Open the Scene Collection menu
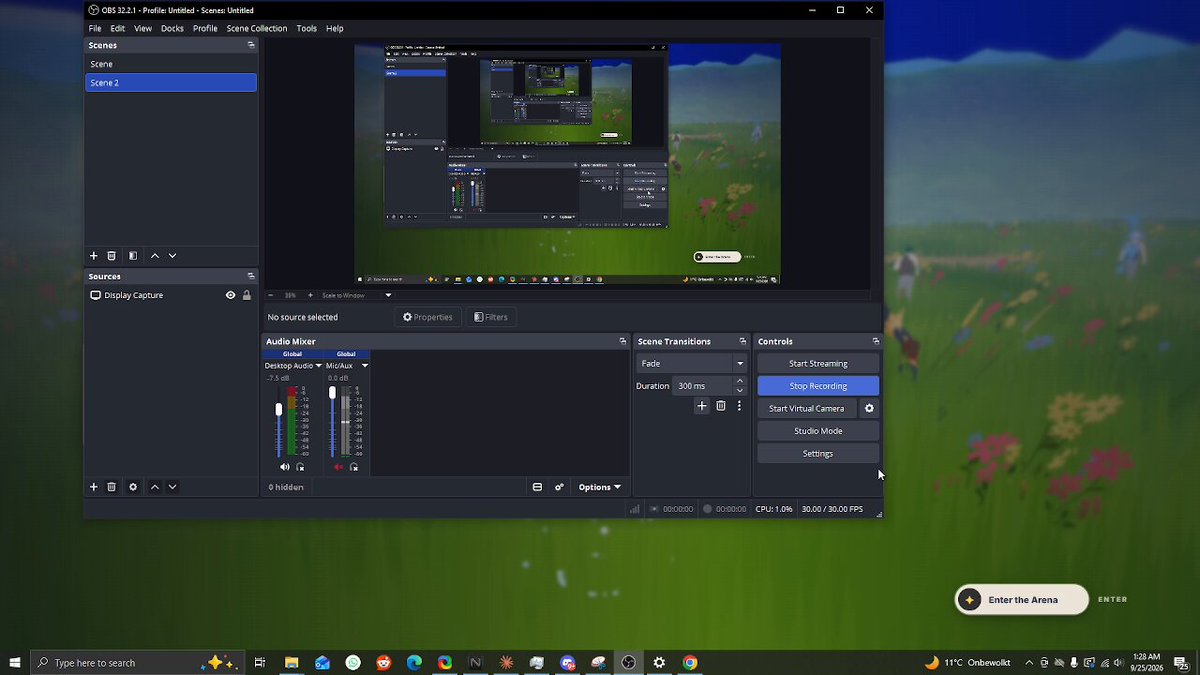Image resolution: width=1200 pixels, height=675 pixels. [x=257, y=28]
